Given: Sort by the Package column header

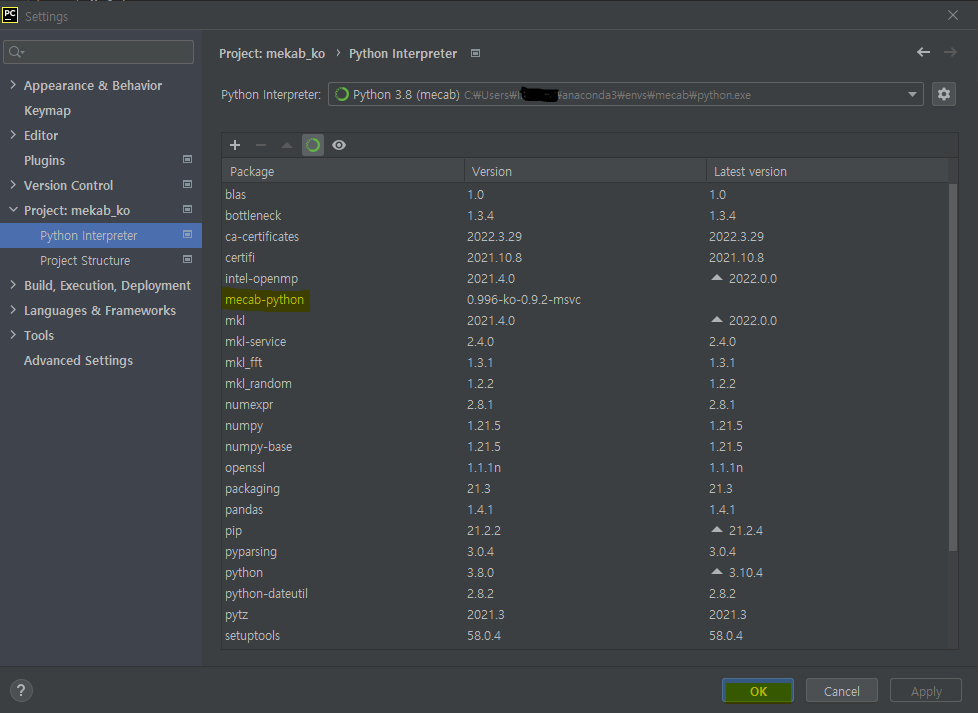Looking at the screenshot, I should pyautogui.click(x=343, y=171).
